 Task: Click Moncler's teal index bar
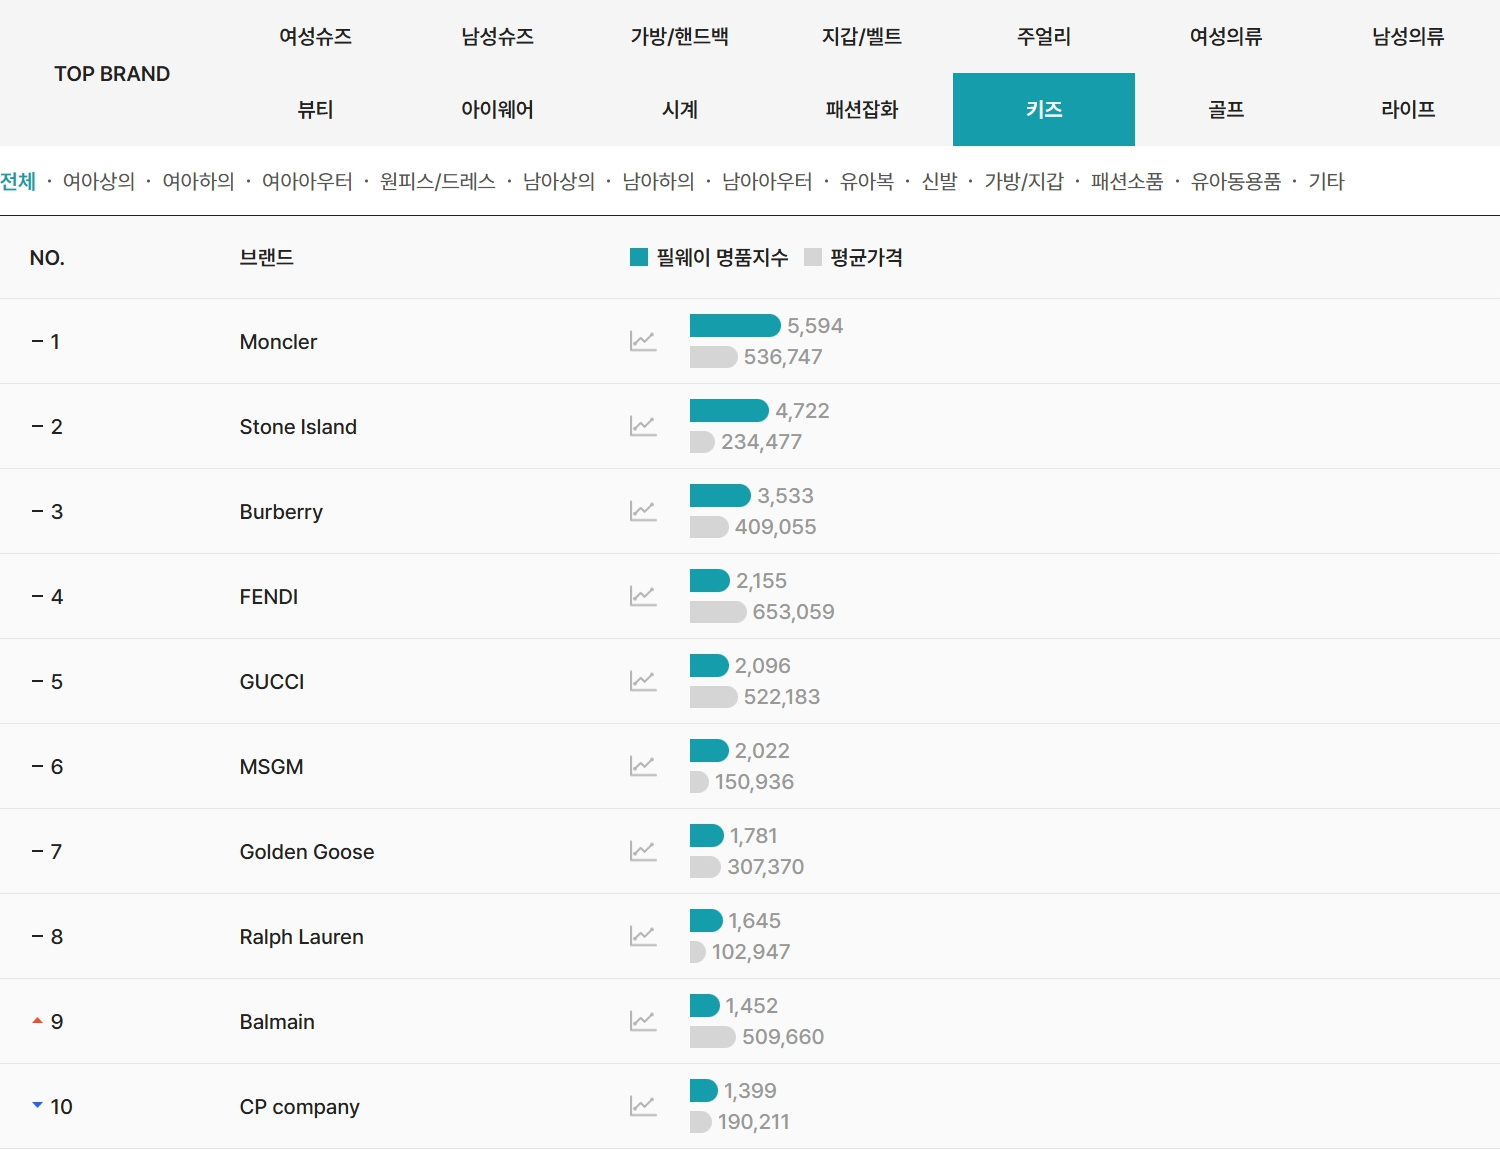pos(735,325)
